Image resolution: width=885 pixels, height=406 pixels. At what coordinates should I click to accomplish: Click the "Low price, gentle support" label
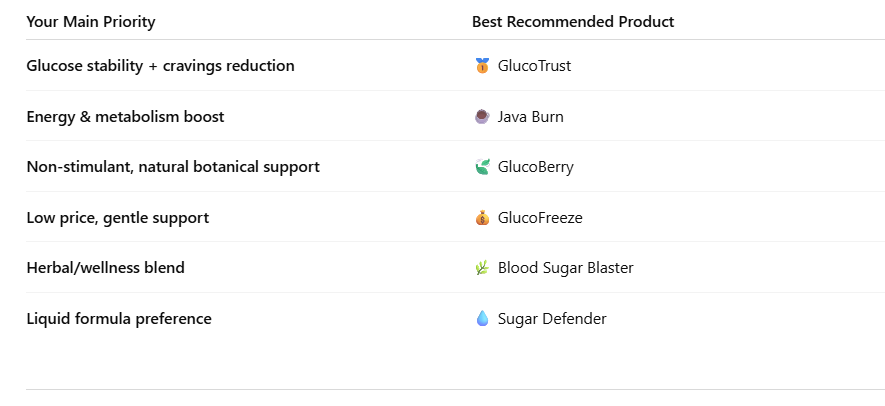click(118, 218)
